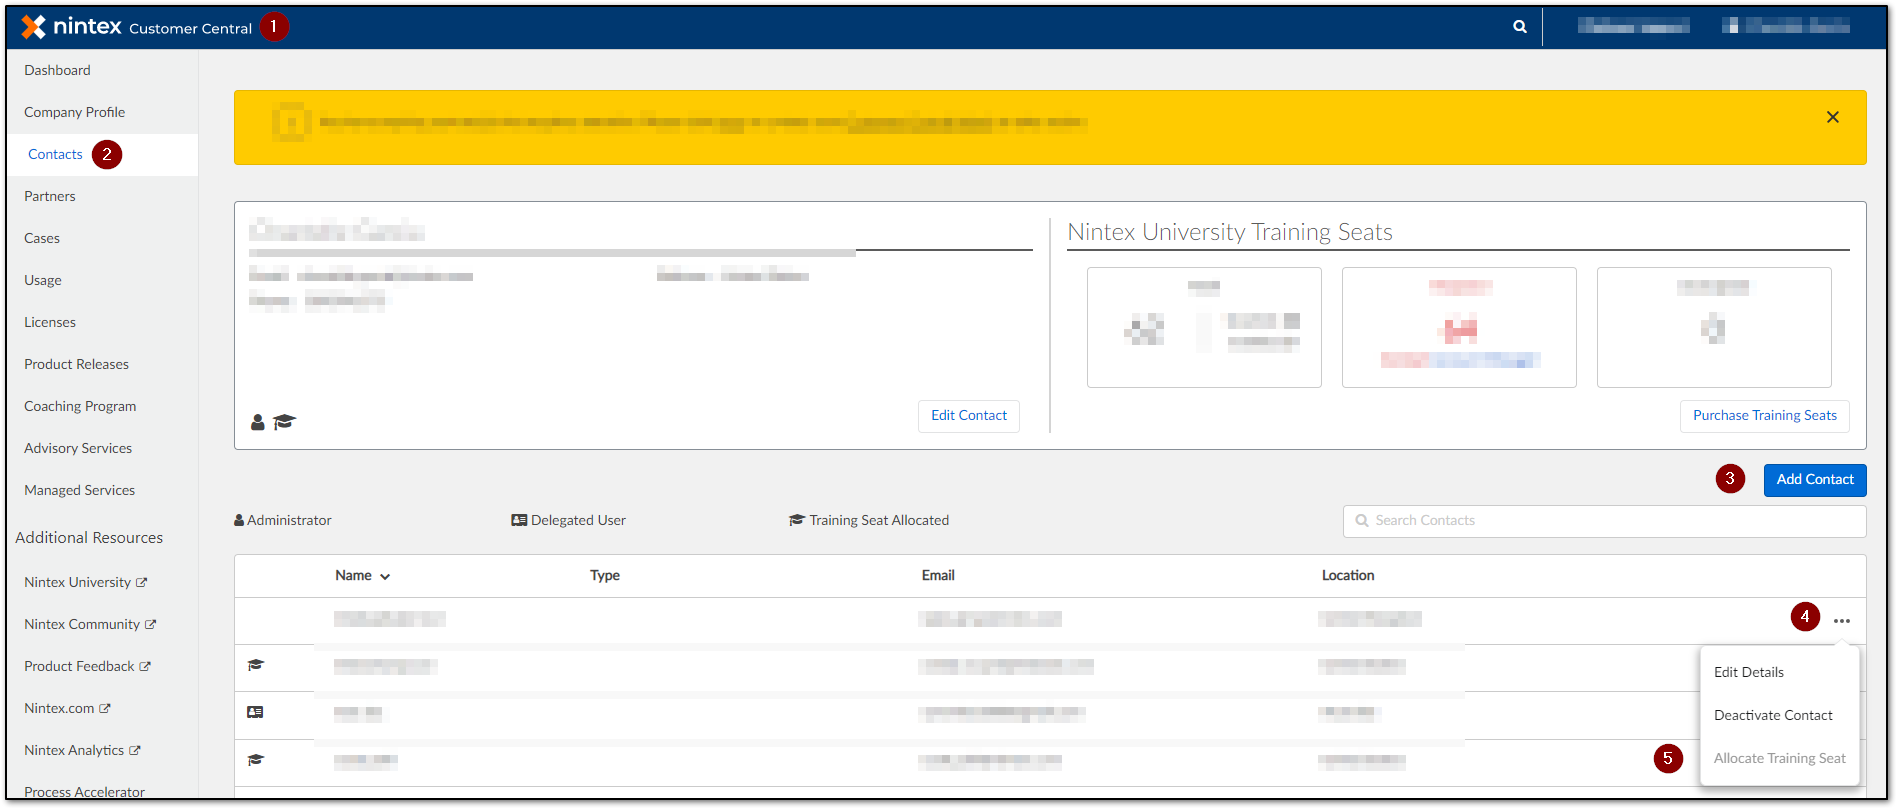The height and width of the screenshot is (809, 1897).
Task: Click the third training seat card
Action: click(1714, 327)
